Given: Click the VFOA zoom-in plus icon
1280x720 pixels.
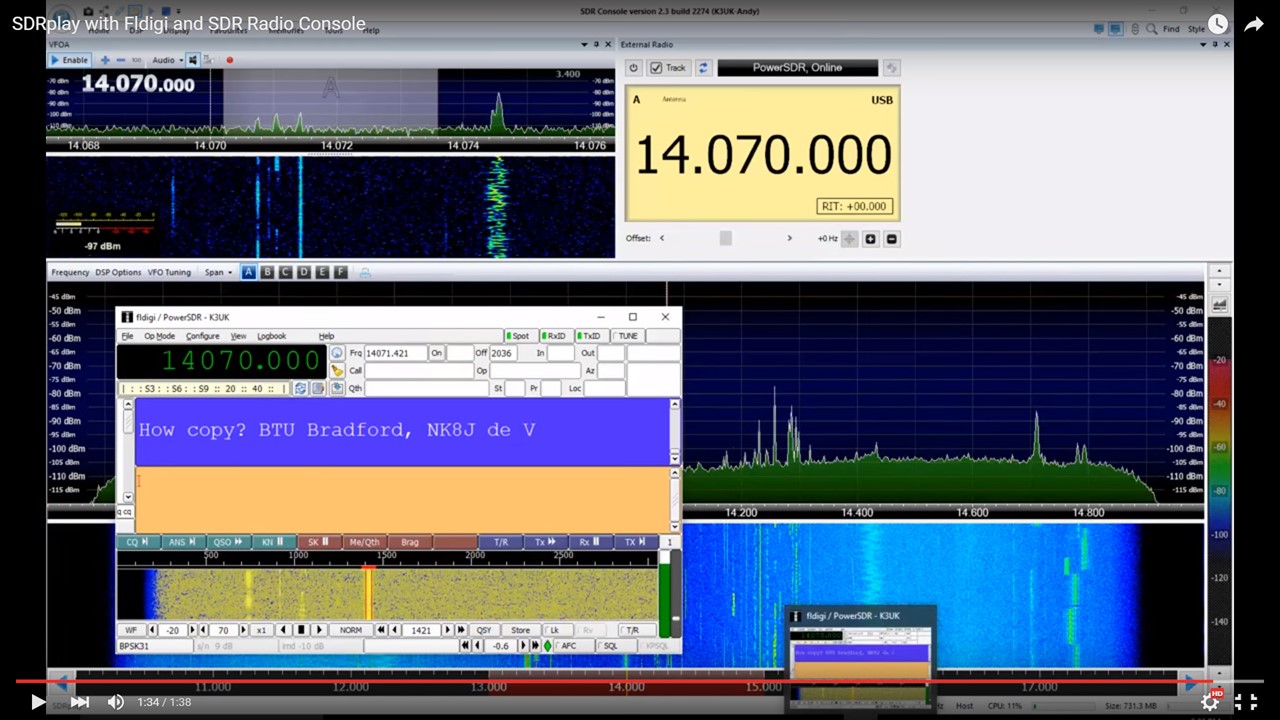Looking at the screenshot, I should coord(105,60).
